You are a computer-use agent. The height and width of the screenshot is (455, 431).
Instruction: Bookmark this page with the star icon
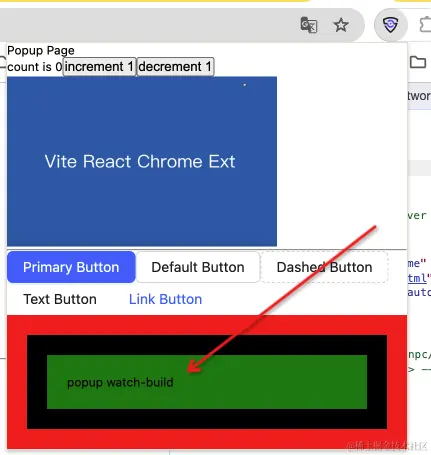coord(341,25)
